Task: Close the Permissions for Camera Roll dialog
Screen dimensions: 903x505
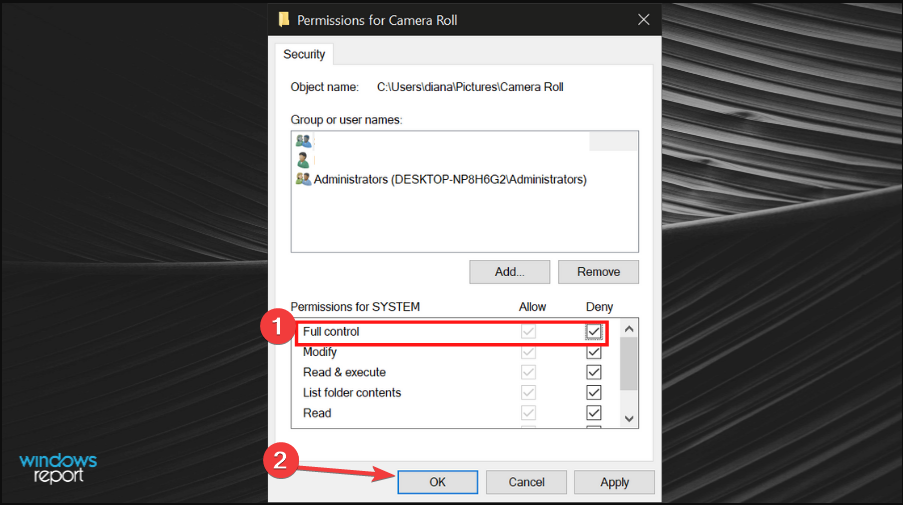Action: point(643,20)
